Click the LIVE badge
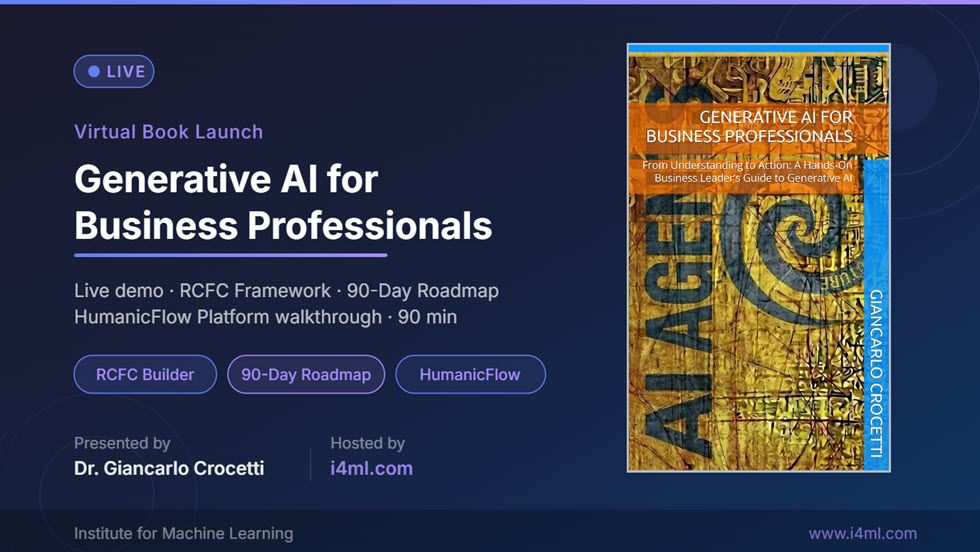This screenshot has height=552, width=980. 114,71
